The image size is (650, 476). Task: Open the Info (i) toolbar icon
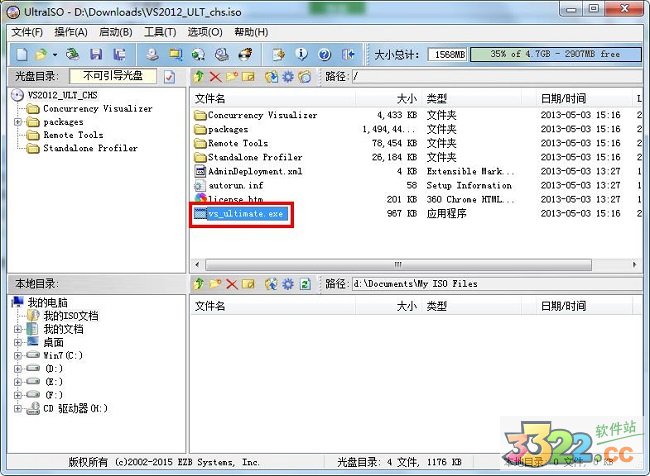(301, 54)
